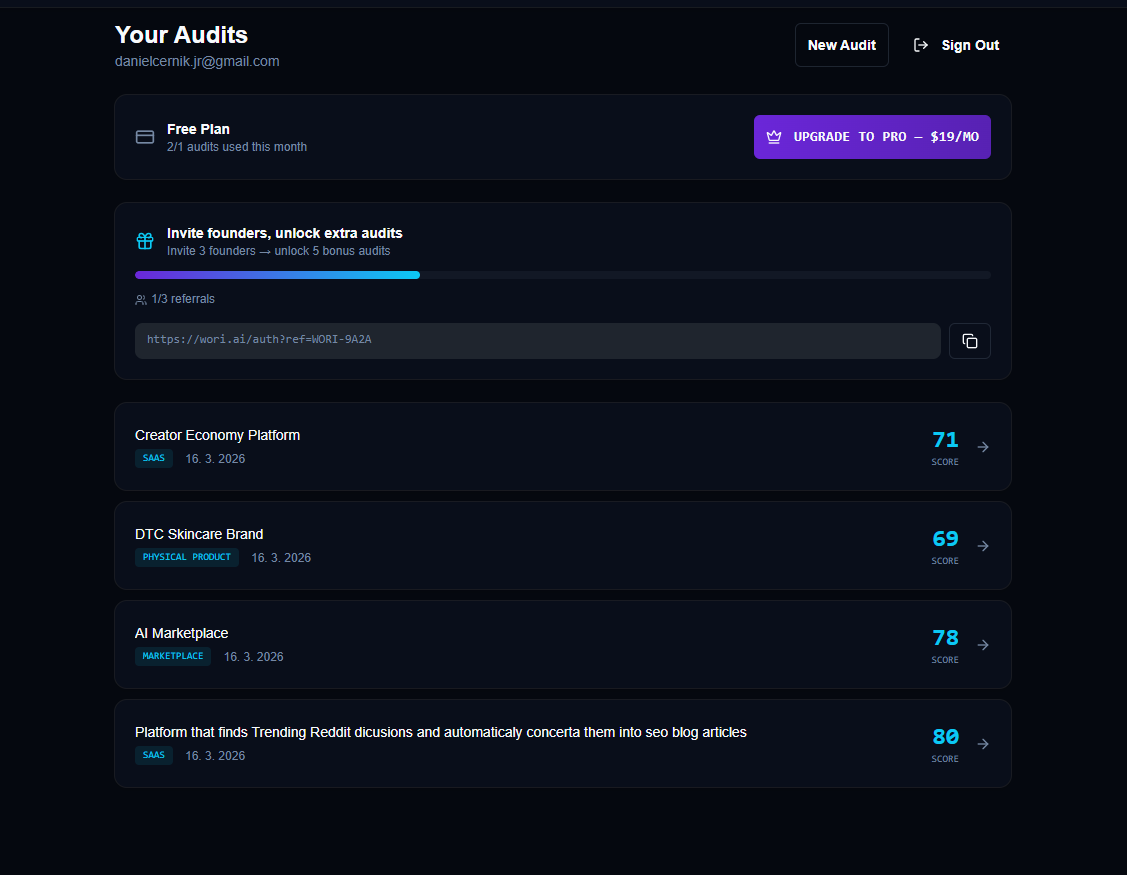Open AI Marketplace audit arrow
Image resolution: width=1127 pixels, height=875 pixels.
point(983,645)
